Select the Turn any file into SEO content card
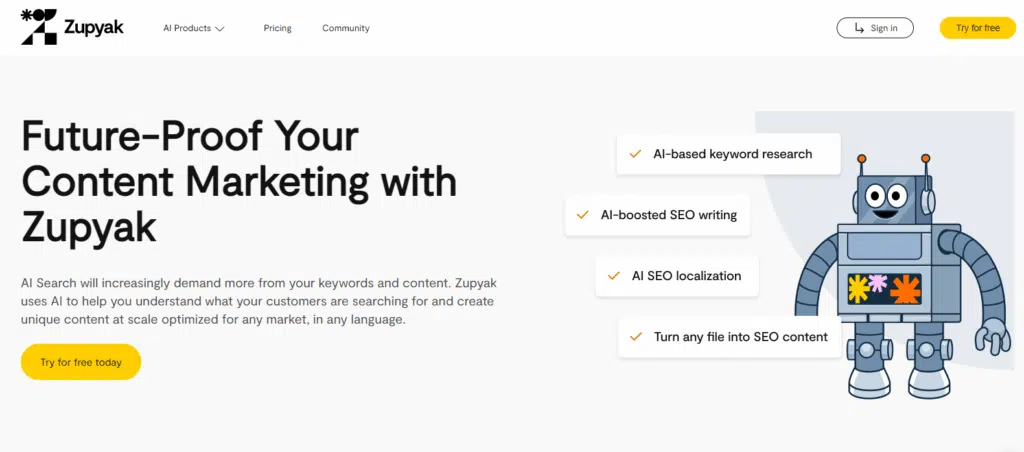1024x452 pixels. click(729, 337)
